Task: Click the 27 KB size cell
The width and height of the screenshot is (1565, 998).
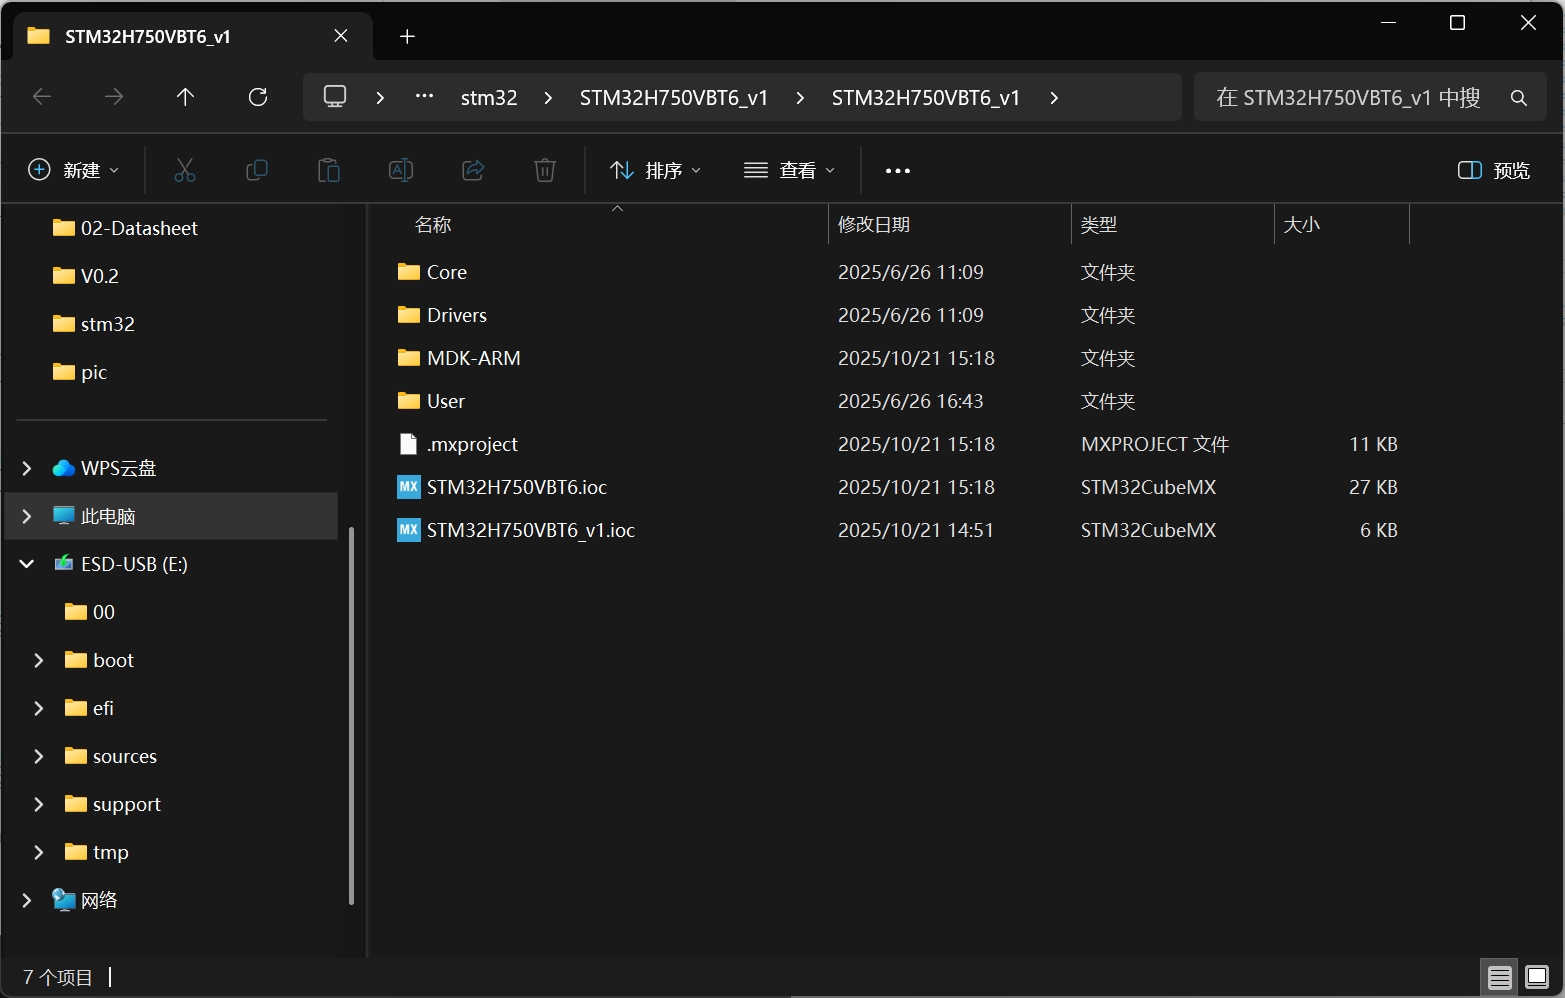Action: coord(1373,487)
